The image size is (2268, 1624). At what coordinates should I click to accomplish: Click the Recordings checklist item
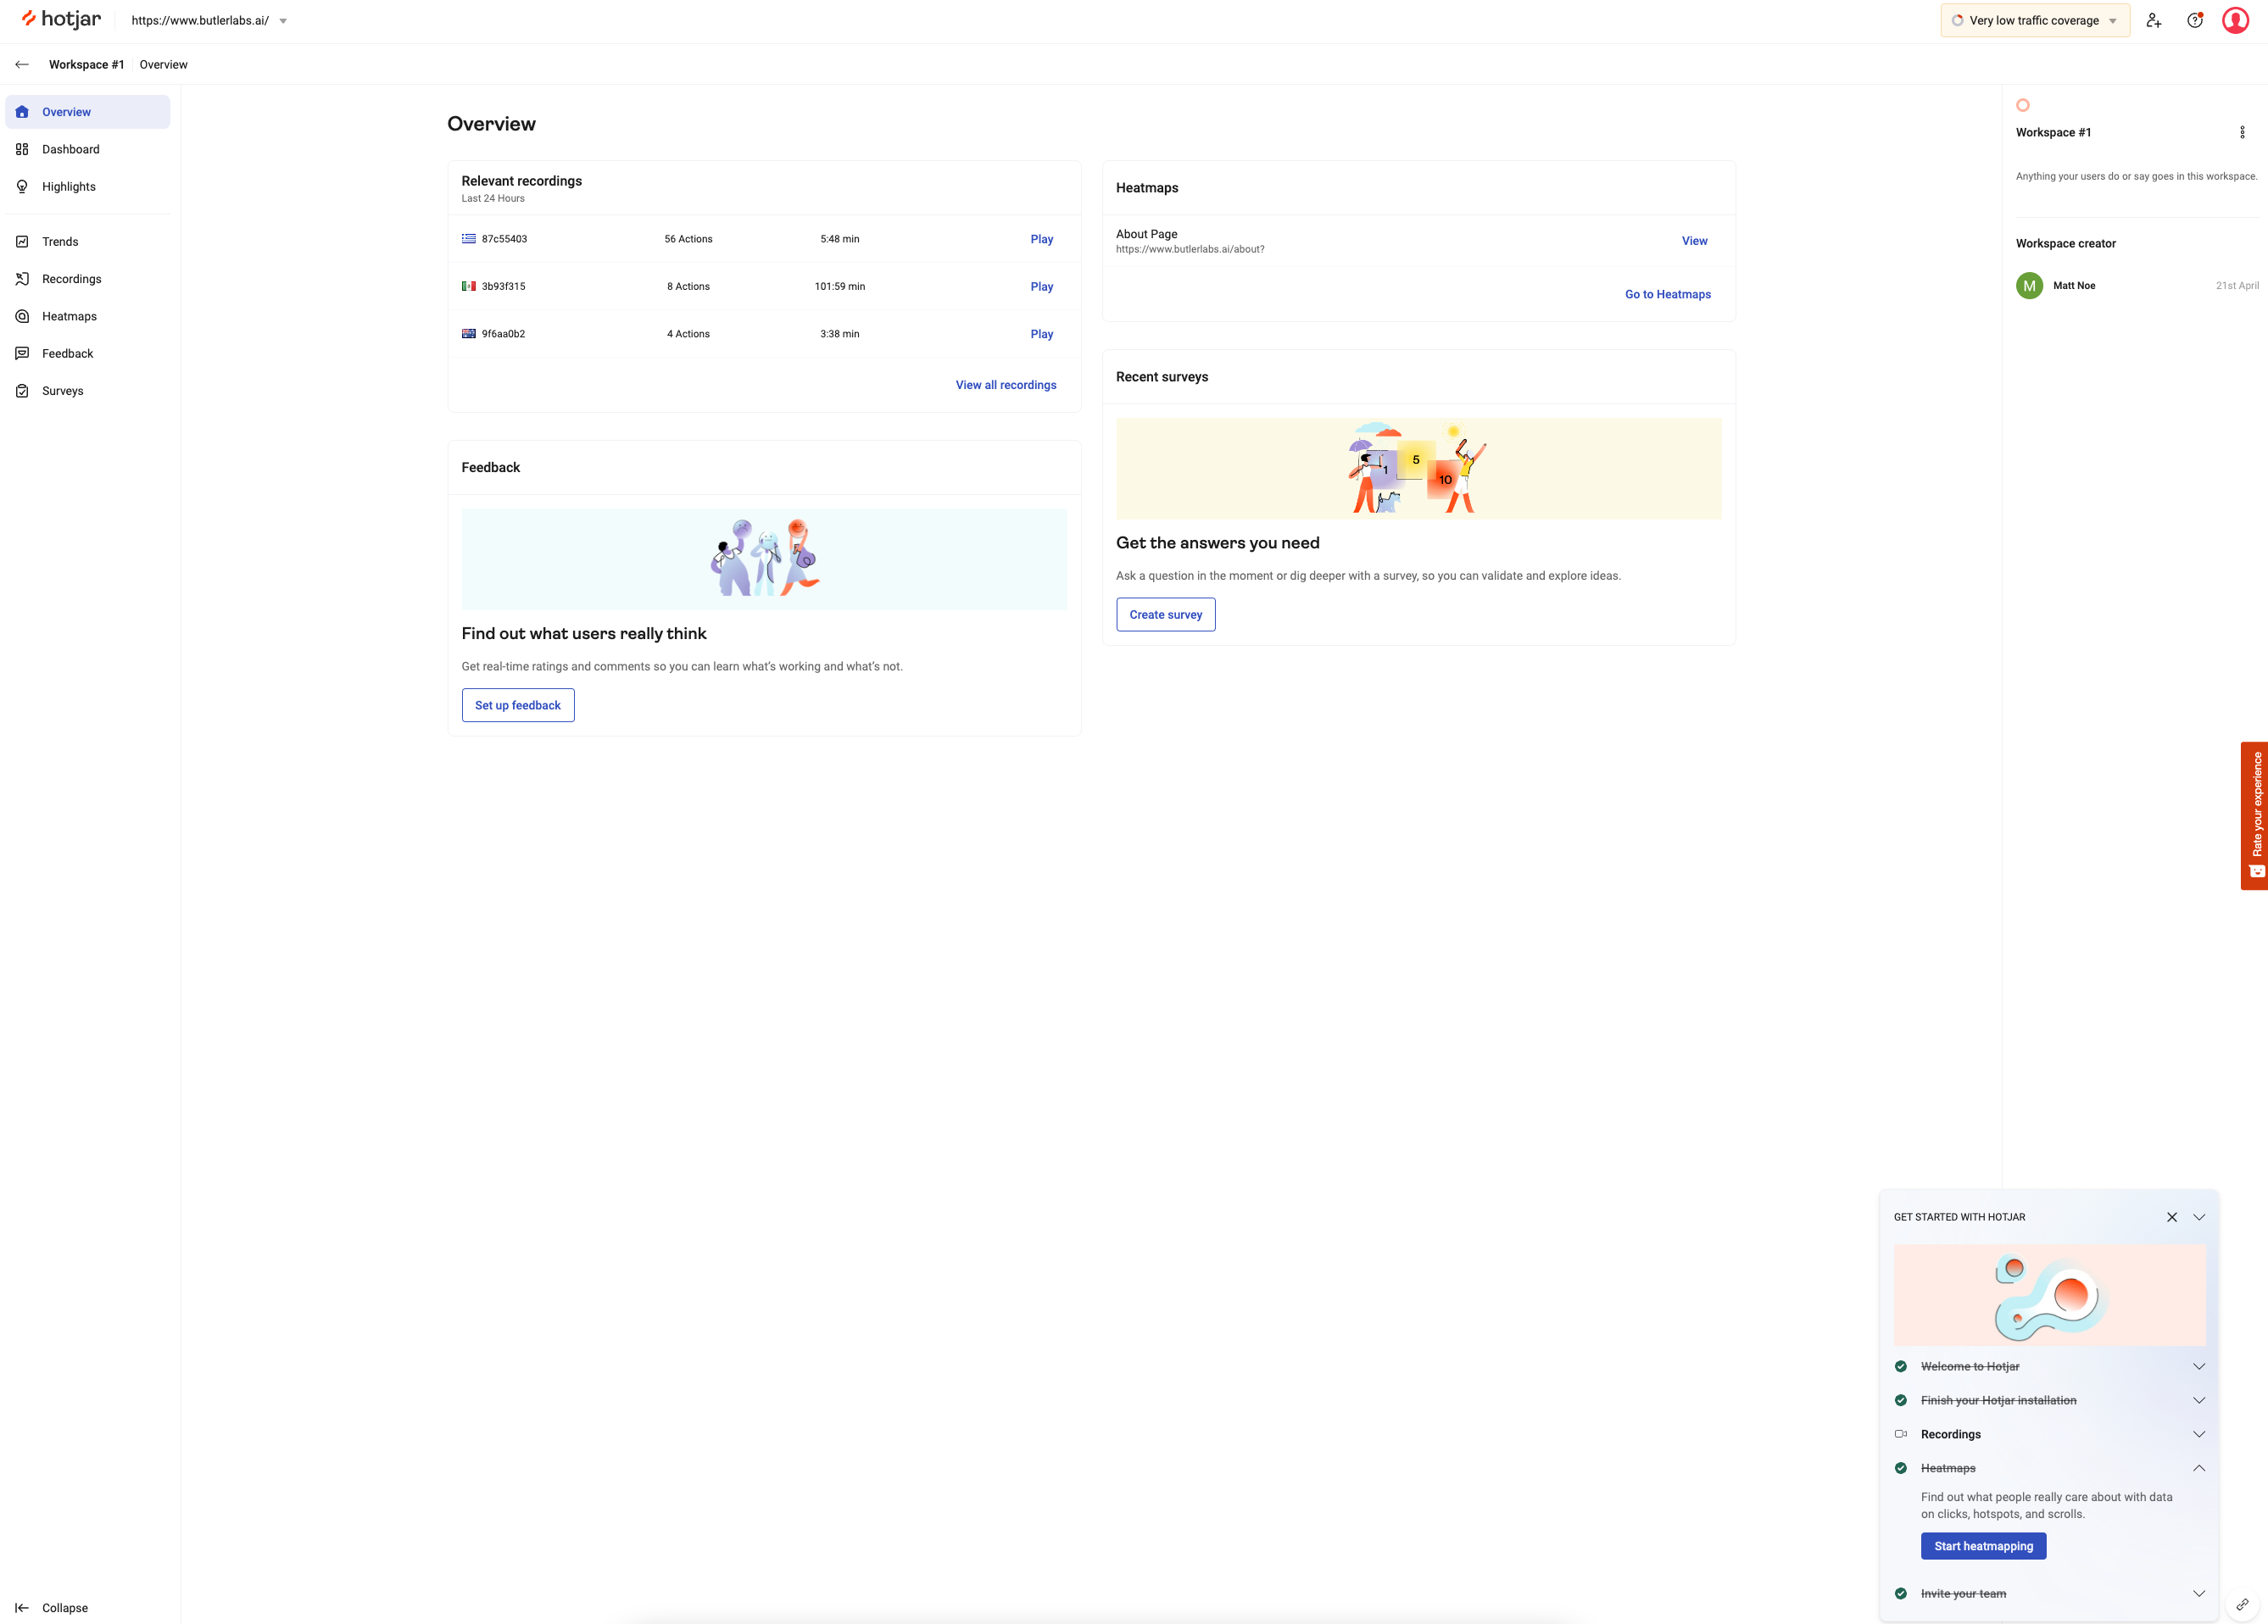click(x=1950, y=1434)
